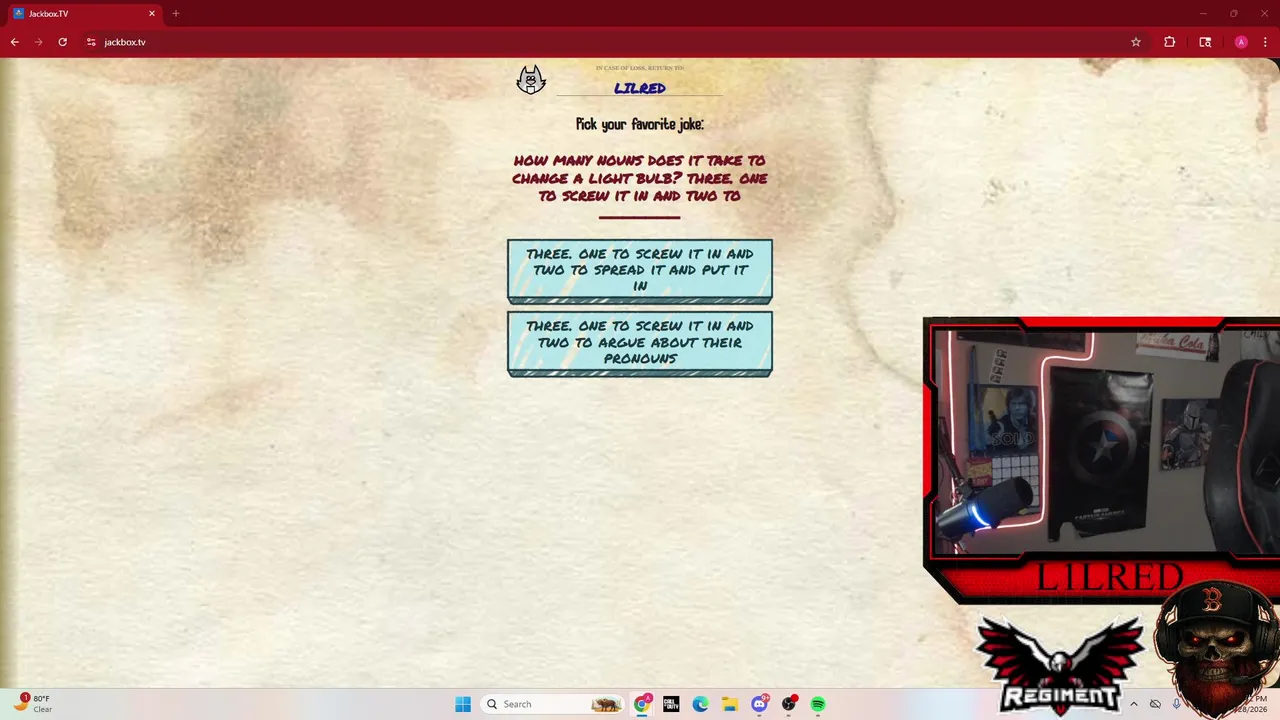1280x720 pixels.
Task: Open Call of Duty from the taskbar
Action: (x=671, y=704)
